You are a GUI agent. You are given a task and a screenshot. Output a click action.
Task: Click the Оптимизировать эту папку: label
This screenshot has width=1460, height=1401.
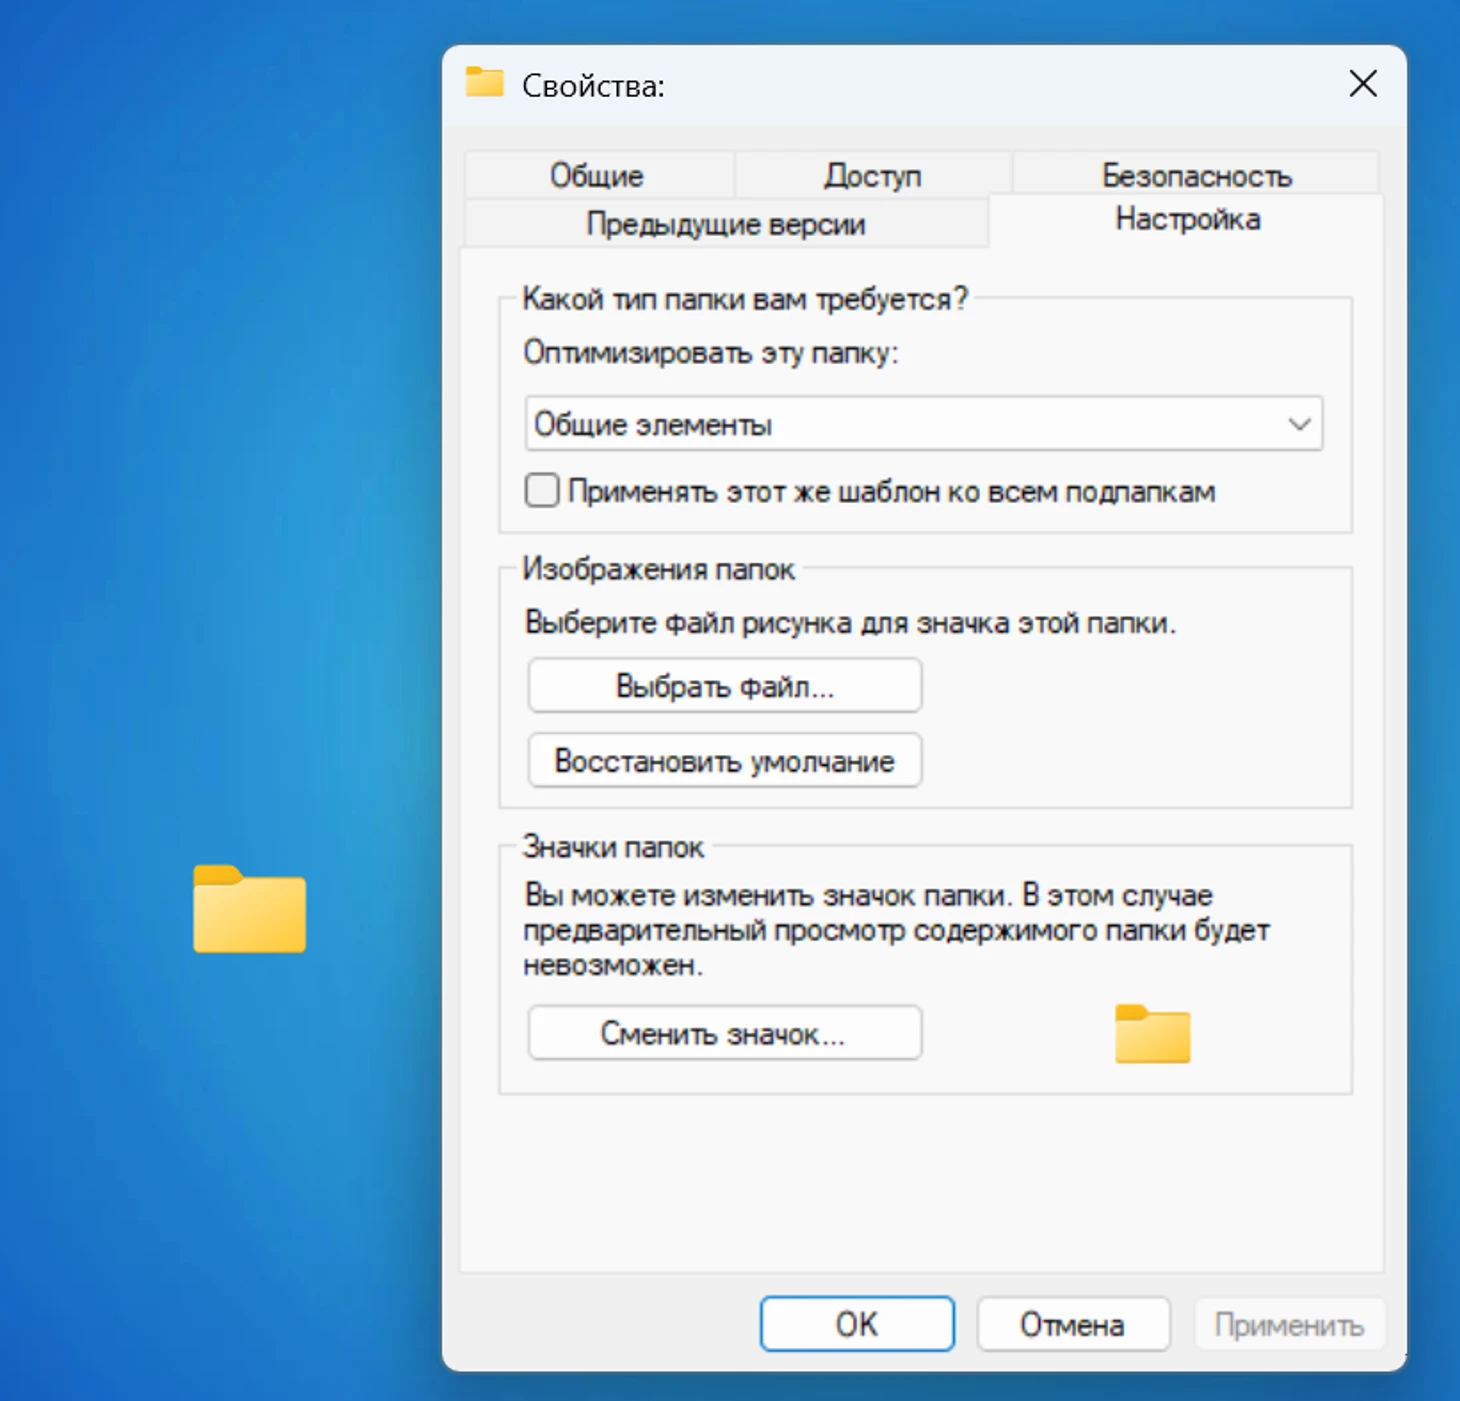pyautogui.click(x=711, y=352)
